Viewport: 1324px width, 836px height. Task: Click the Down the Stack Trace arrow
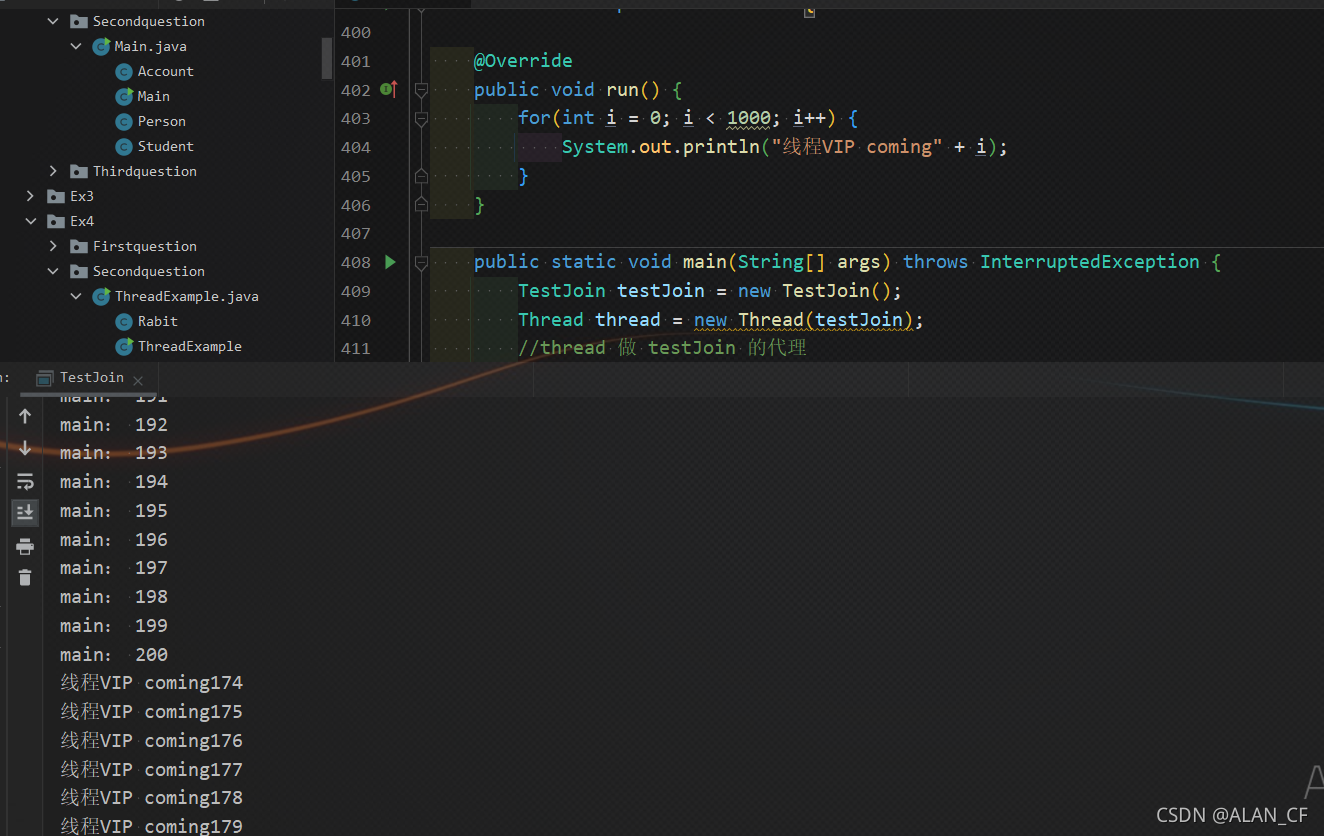(x=25, y=449)
